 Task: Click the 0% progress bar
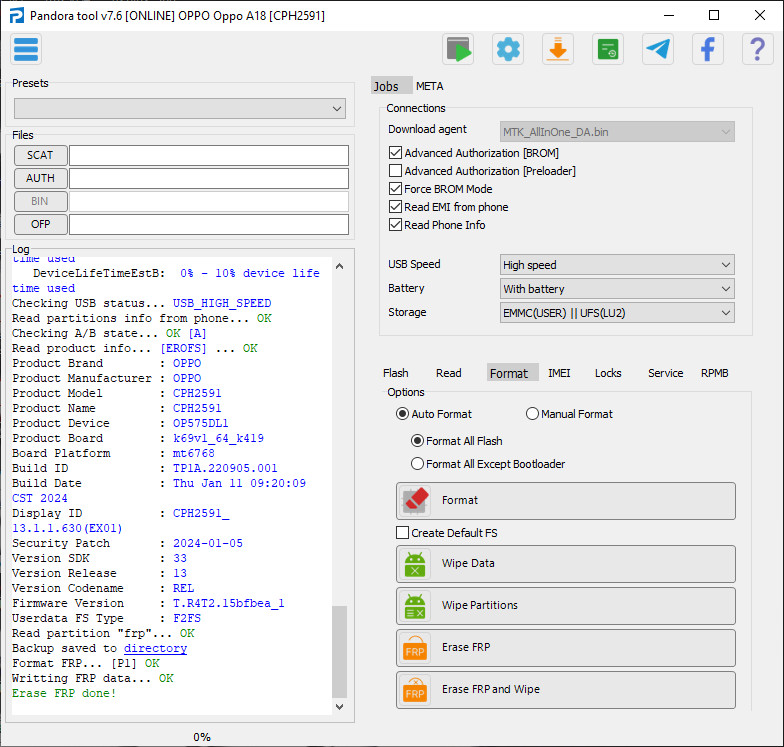(x=202, y=736)
